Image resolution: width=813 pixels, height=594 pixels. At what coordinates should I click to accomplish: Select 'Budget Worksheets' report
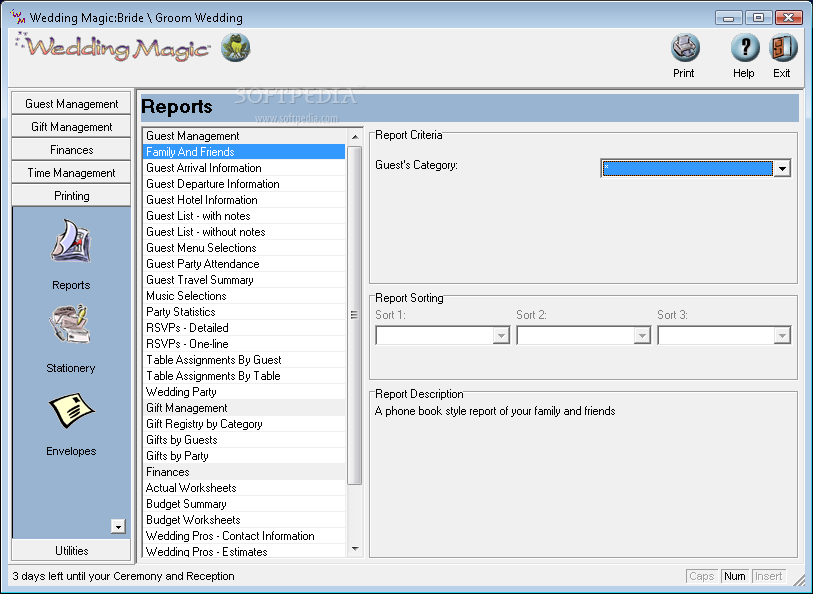[x=244, y=520]
